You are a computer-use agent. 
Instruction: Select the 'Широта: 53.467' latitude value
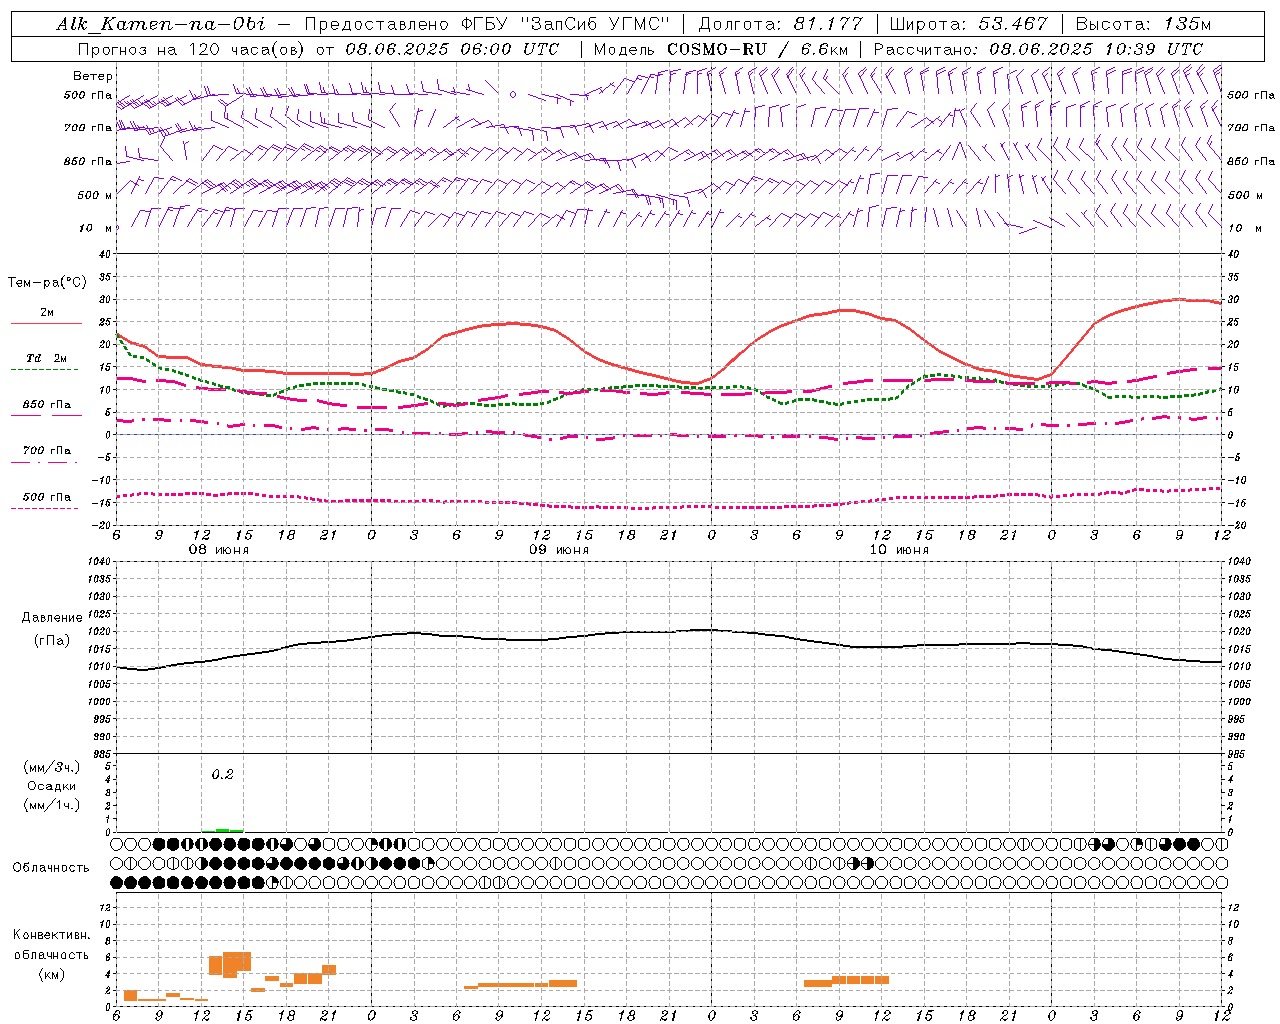click(x=967, y=24)
